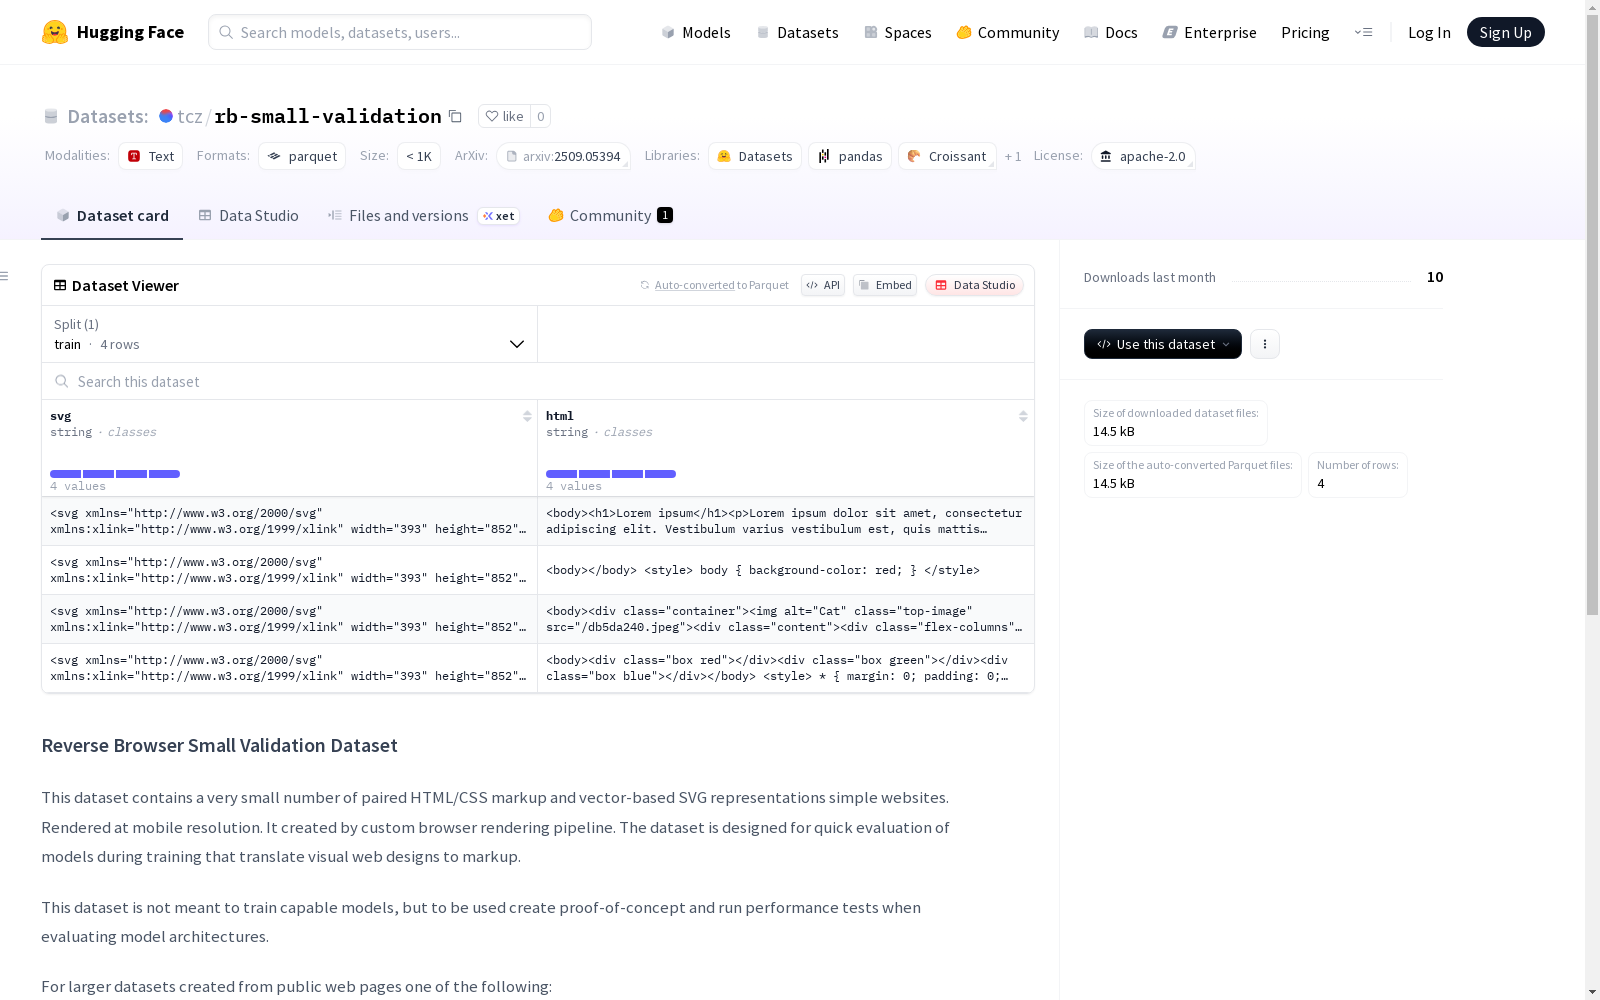Image resolution: width=1600 pixels, height=1000 pixels.
Task: Open the more options kebab button
Action: pyautogui.click(x=1265, y=344)
